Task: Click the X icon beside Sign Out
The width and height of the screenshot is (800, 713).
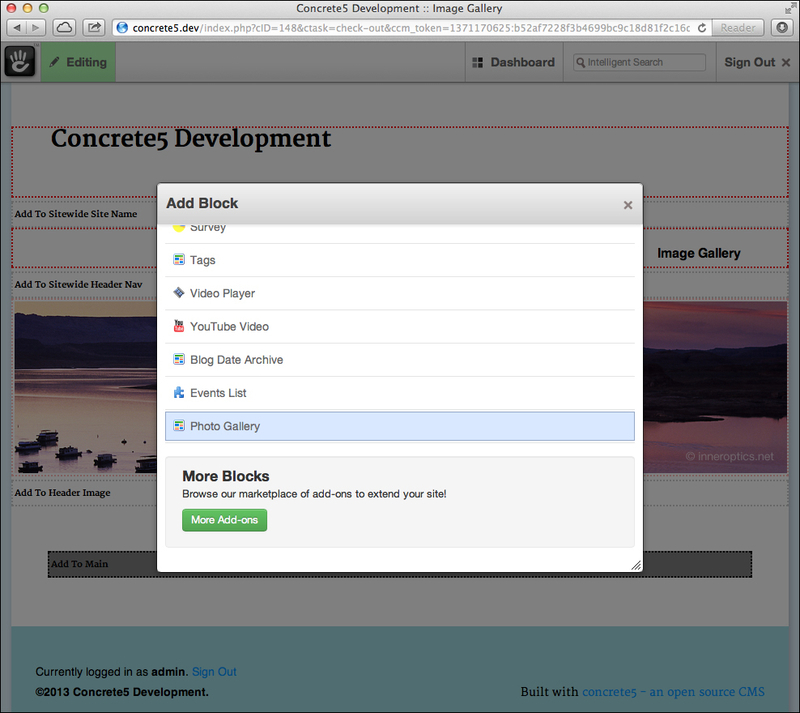Action: 786,62
